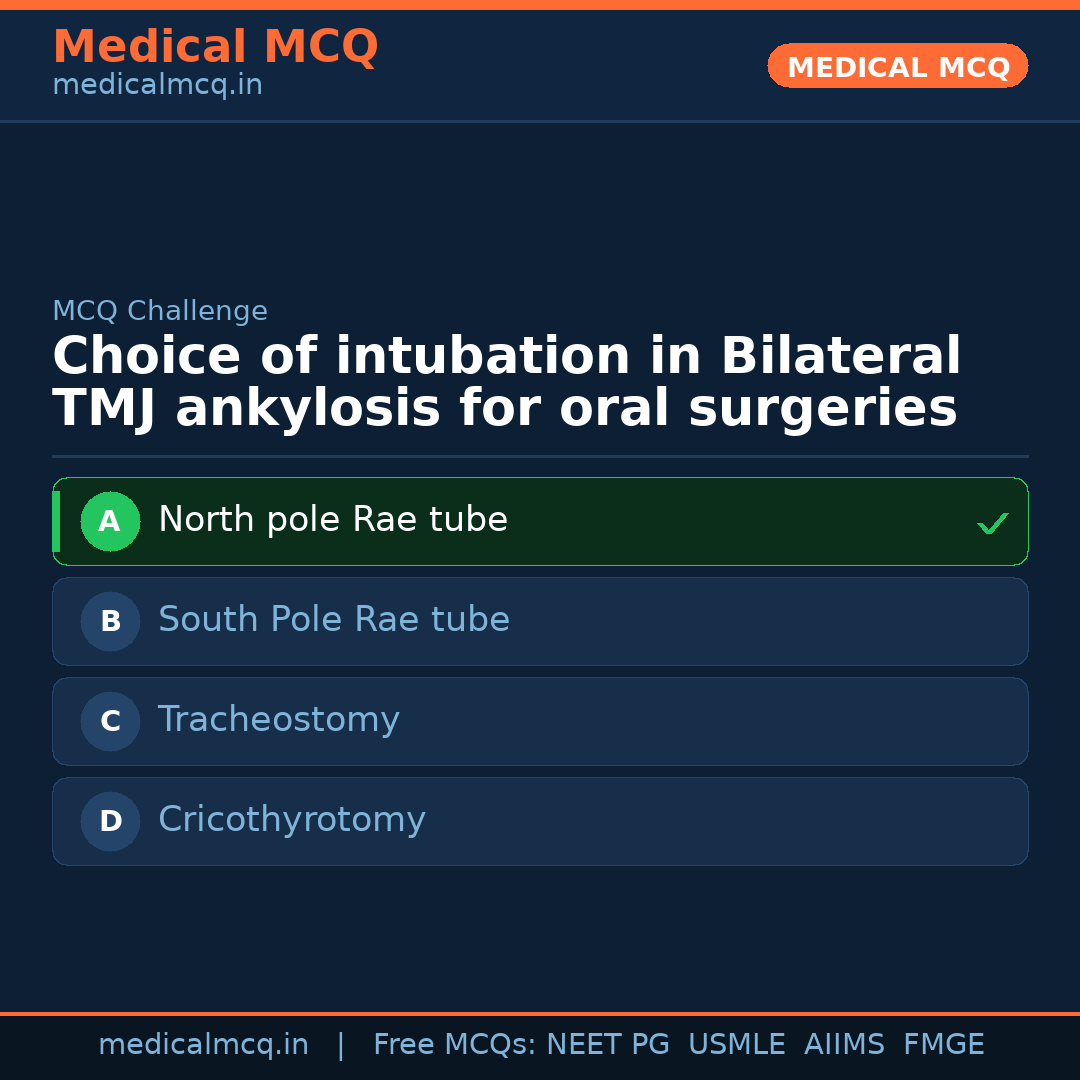Click FMGE in the footer
The image size is (1080, 1080).
point(943,1045)
